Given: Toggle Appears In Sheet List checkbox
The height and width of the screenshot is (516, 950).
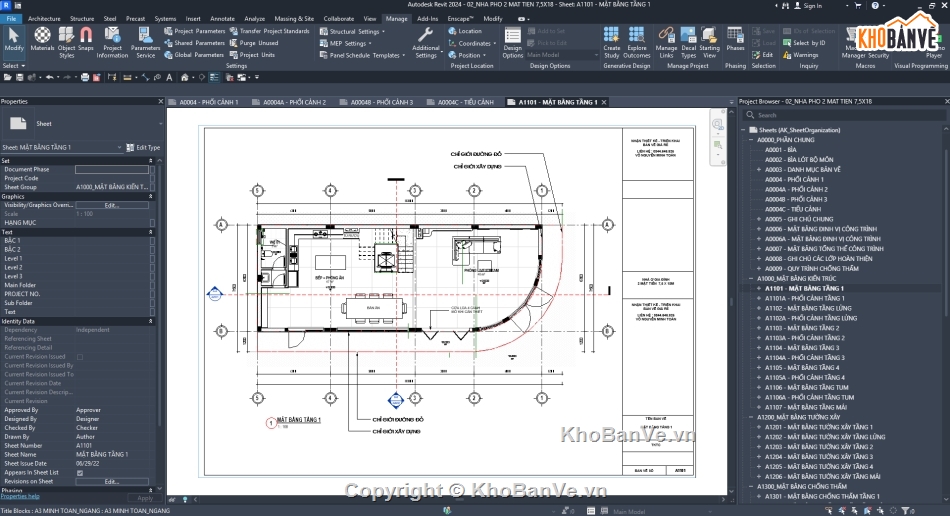Looking at the screenshot, I should [x=80, y=472].
